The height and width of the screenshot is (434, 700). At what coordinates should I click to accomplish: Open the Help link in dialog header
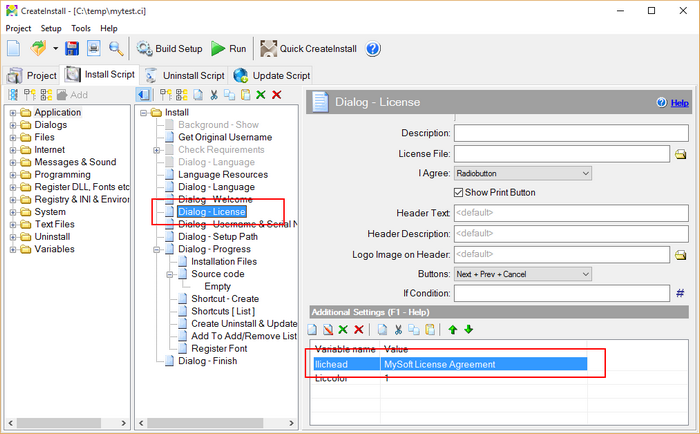(x=679, y=103)
